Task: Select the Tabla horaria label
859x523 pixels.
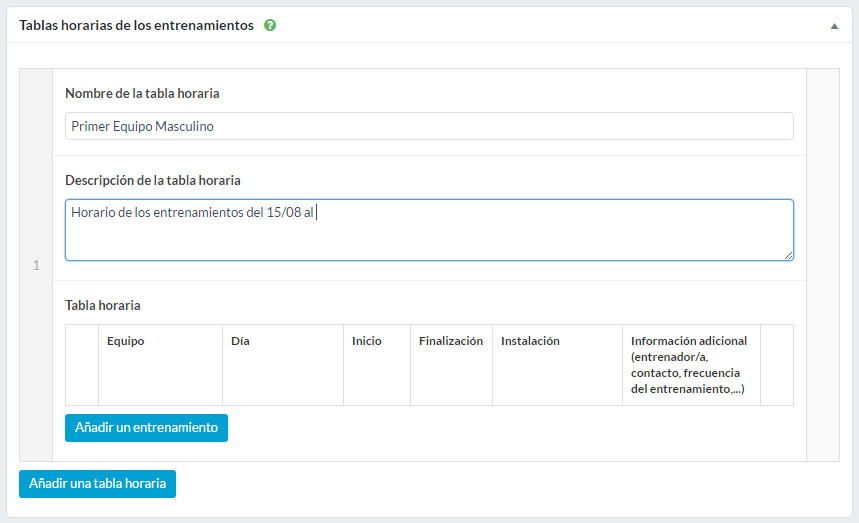Action: [102, 305]
